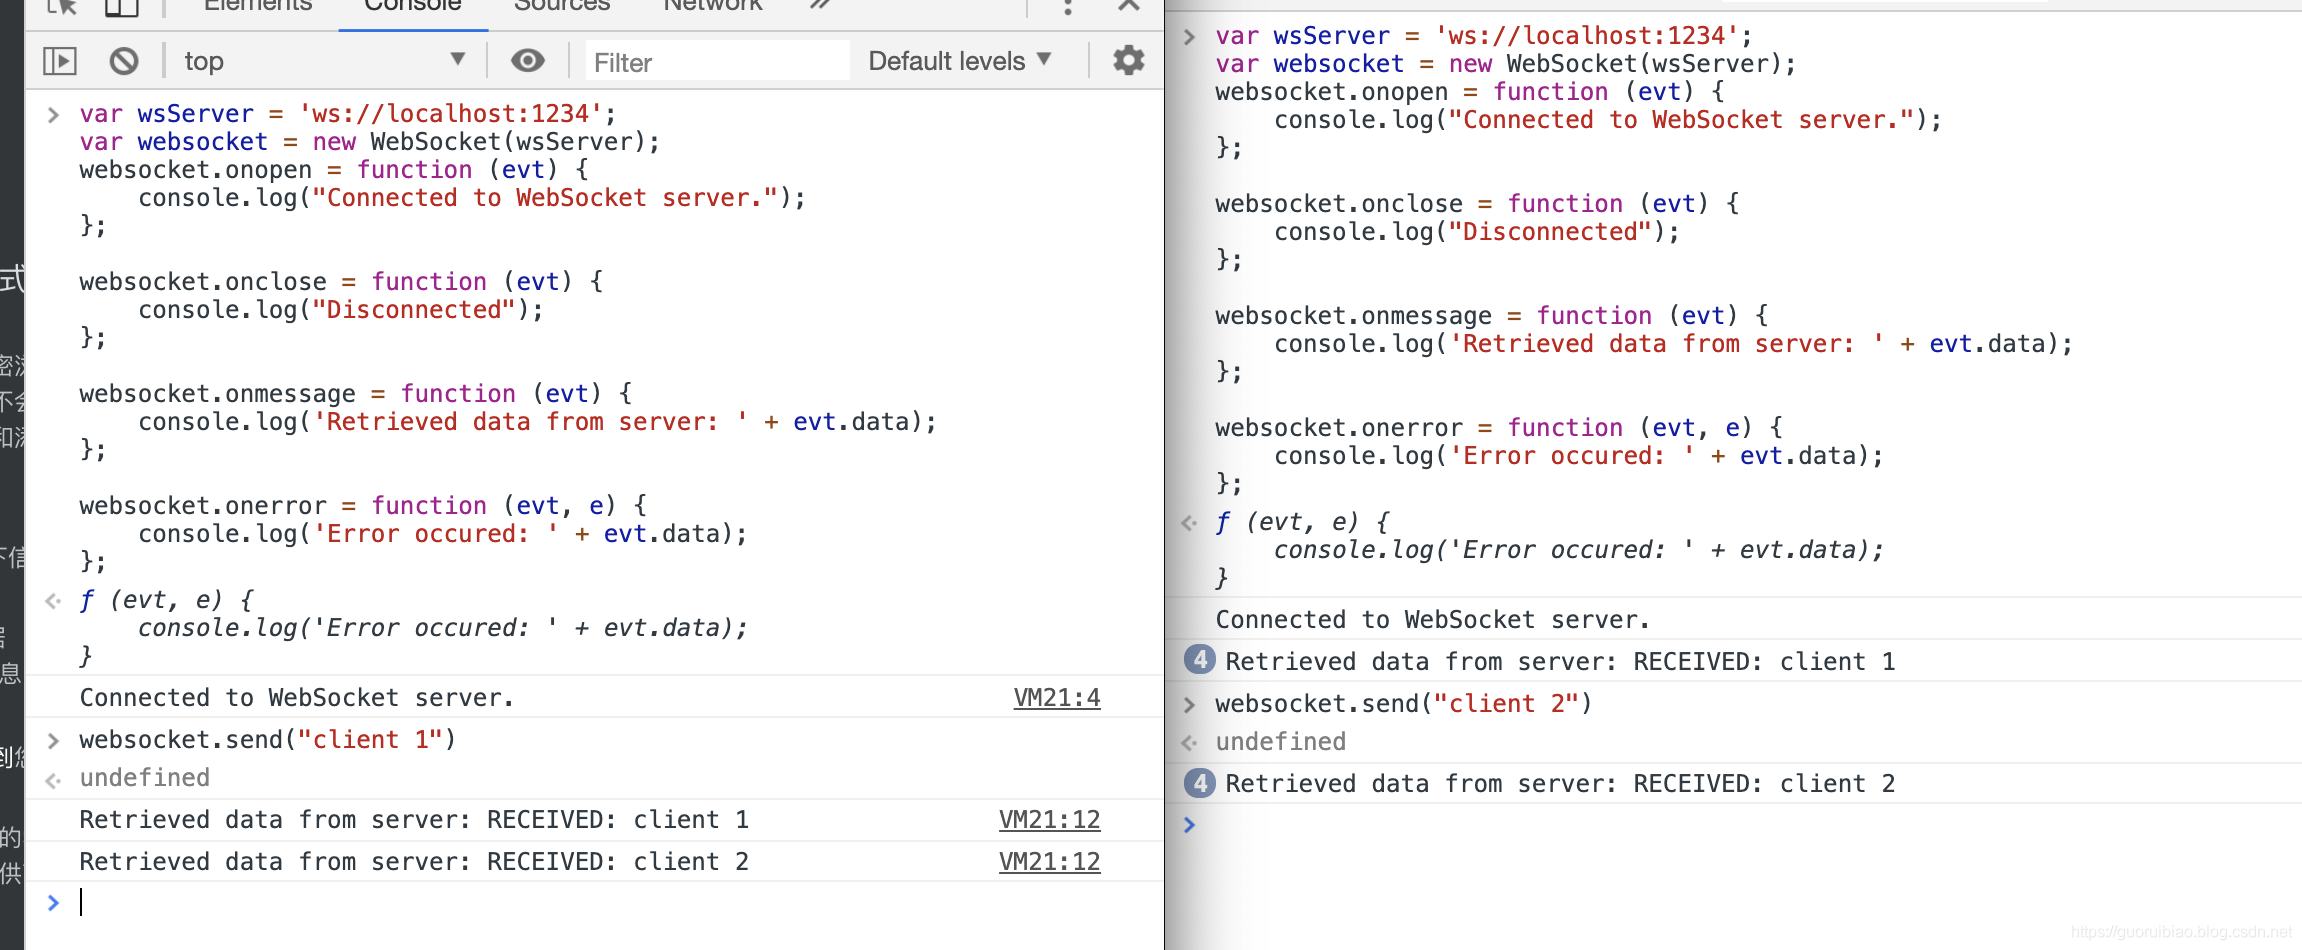Switch to the Sources tab
Viewport: 2302px width, 950px height.
tap(561, 6)
